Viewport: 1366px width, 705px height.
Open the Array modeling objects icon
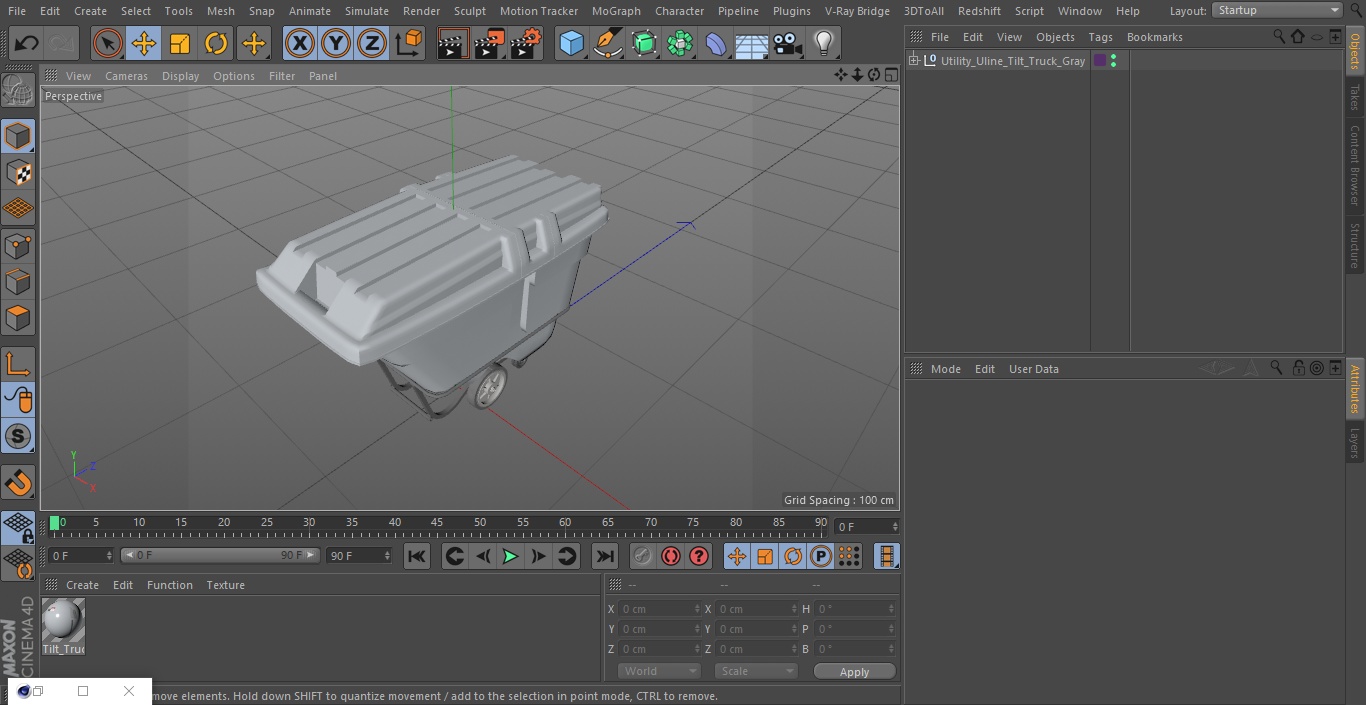pos(680,43)
